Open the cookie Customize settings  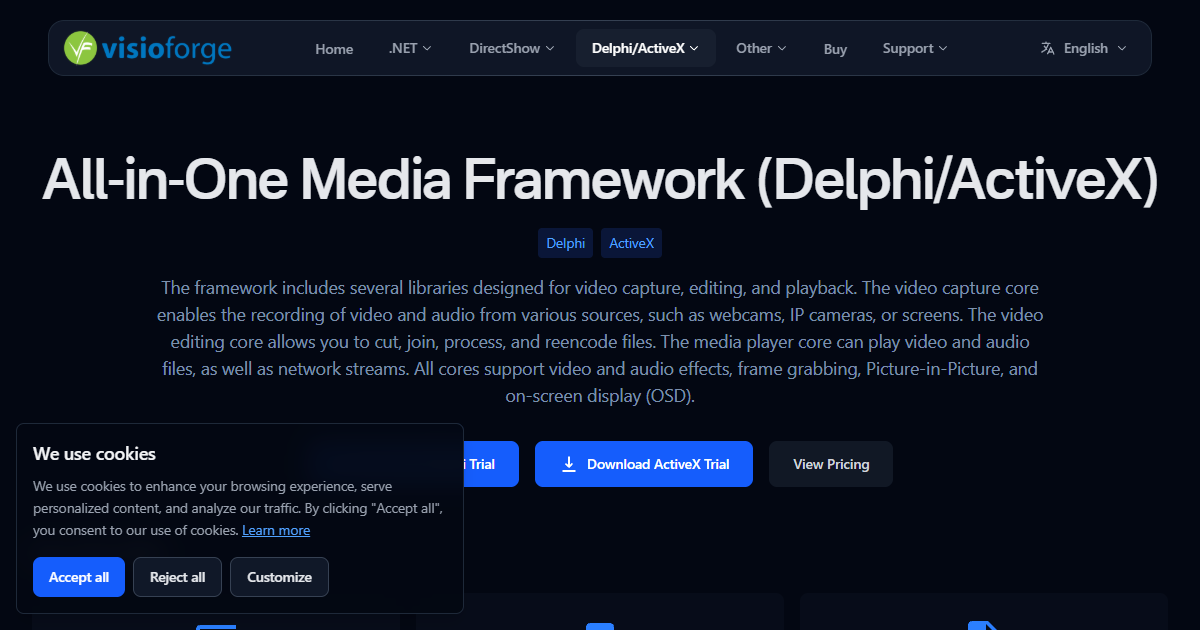(x=279, y=577)
